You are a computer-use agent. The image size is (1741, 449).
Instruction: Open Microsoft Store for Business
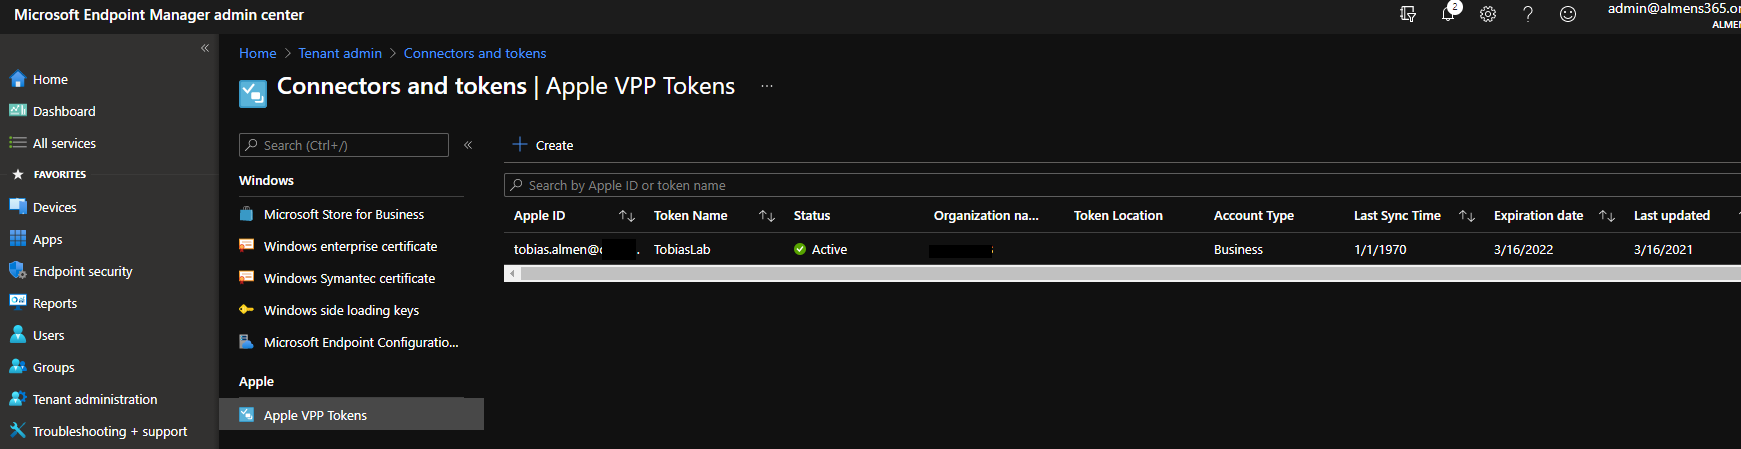(343, 214)
